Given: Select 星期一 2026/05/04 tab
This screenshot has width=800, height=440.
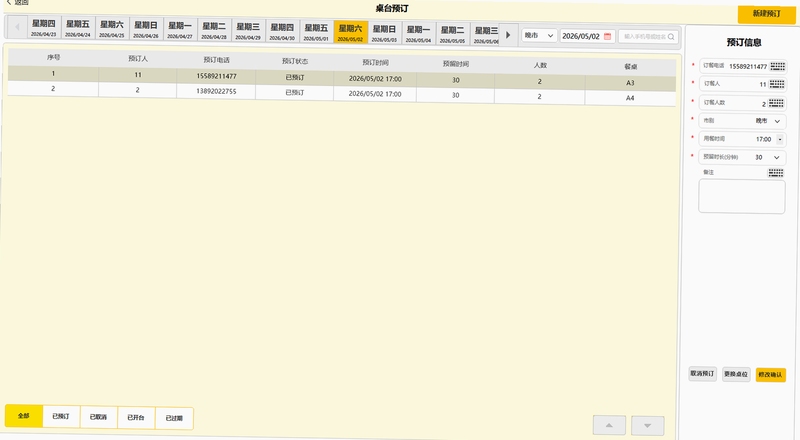Looking at the screenshot, I should coord(418,33).
